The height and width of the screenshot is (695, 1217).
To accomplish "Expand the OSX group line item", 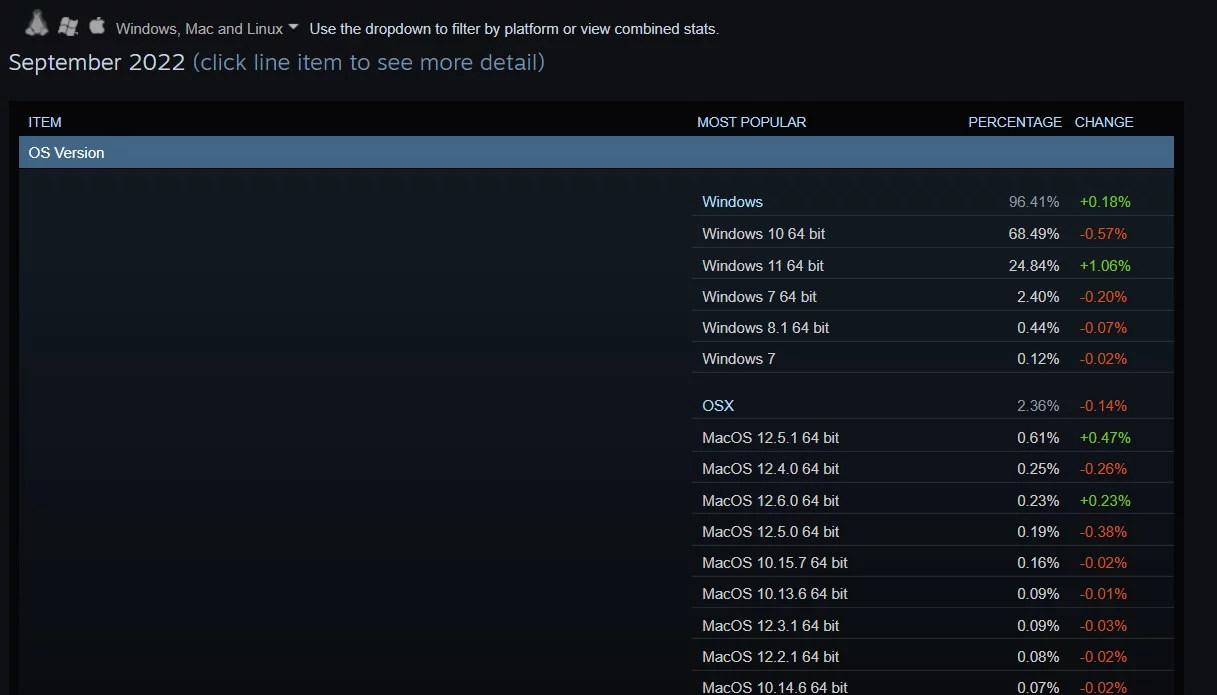I will coord(718,406).
